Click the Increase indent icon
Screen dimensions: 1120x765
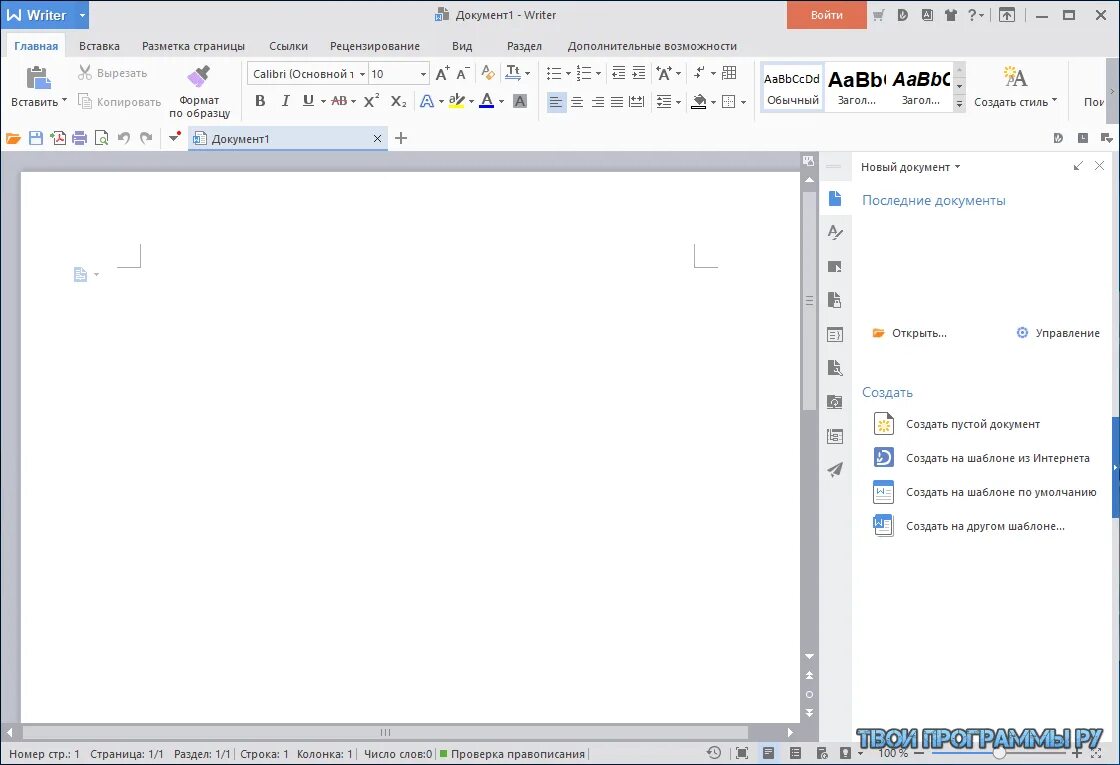tap(639, 73)
